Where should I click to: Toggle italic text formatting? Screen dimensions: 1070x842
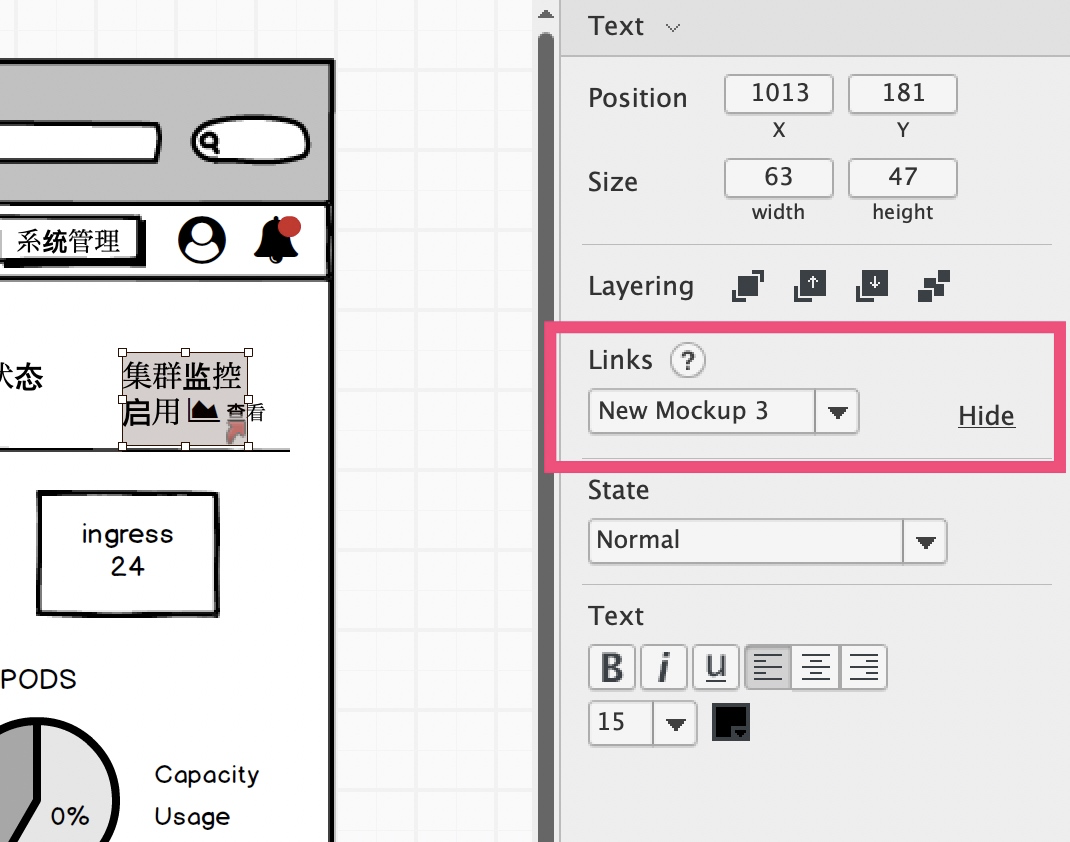(x=663, y=667)
